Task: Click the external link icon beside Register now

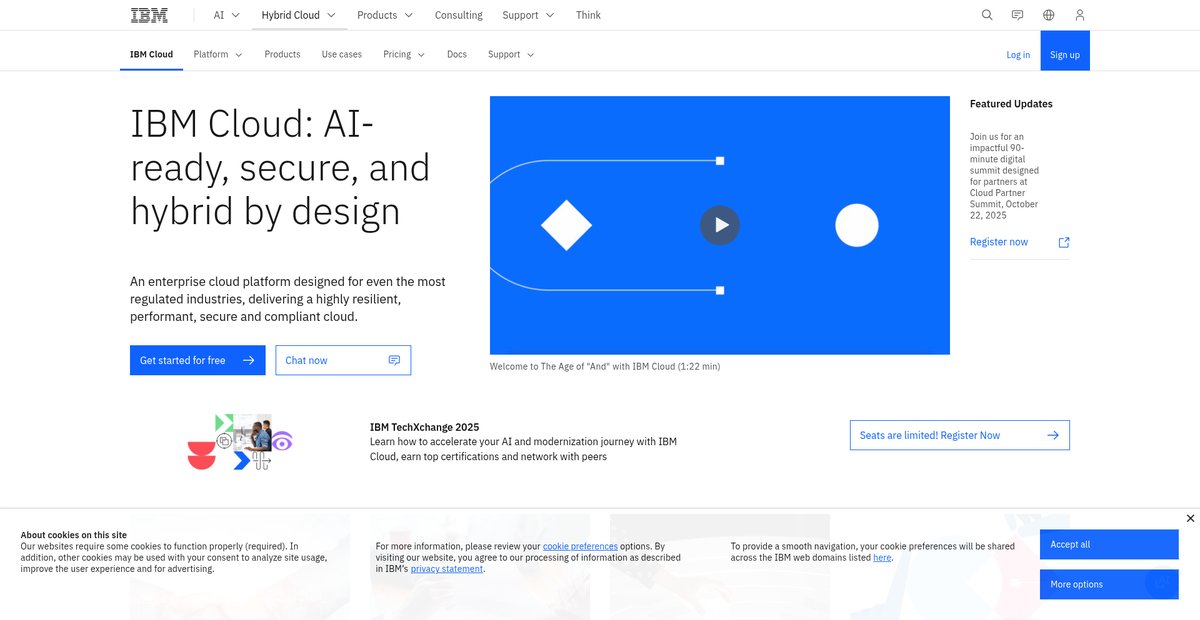Action: 1064,242
